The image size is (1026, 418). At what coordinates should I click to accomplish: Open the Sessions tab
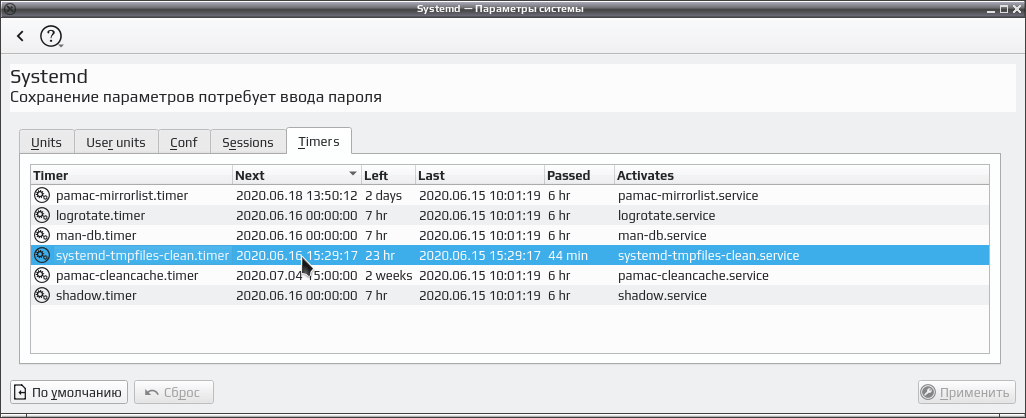[x=248, y=142]
